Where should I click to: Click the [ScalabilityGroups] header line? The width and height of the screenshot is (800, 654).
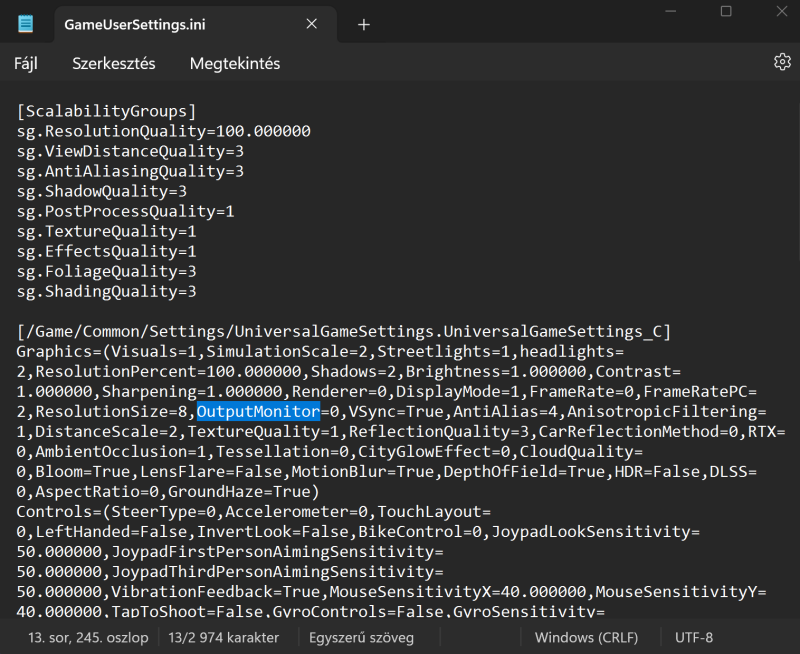point(107,111)
